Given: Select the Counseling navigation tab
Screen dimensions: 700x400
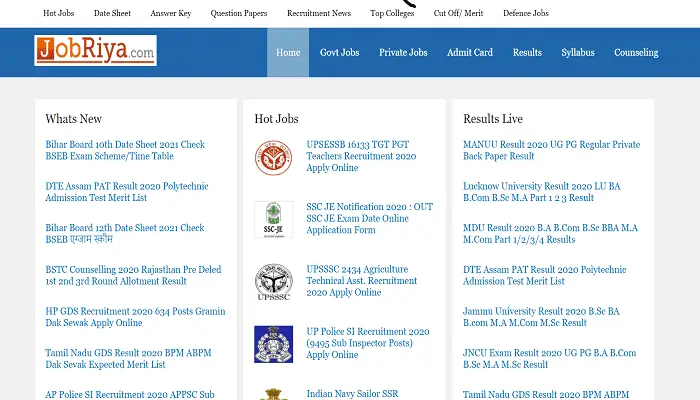Looking at the screenshot, I should [636, 52].
